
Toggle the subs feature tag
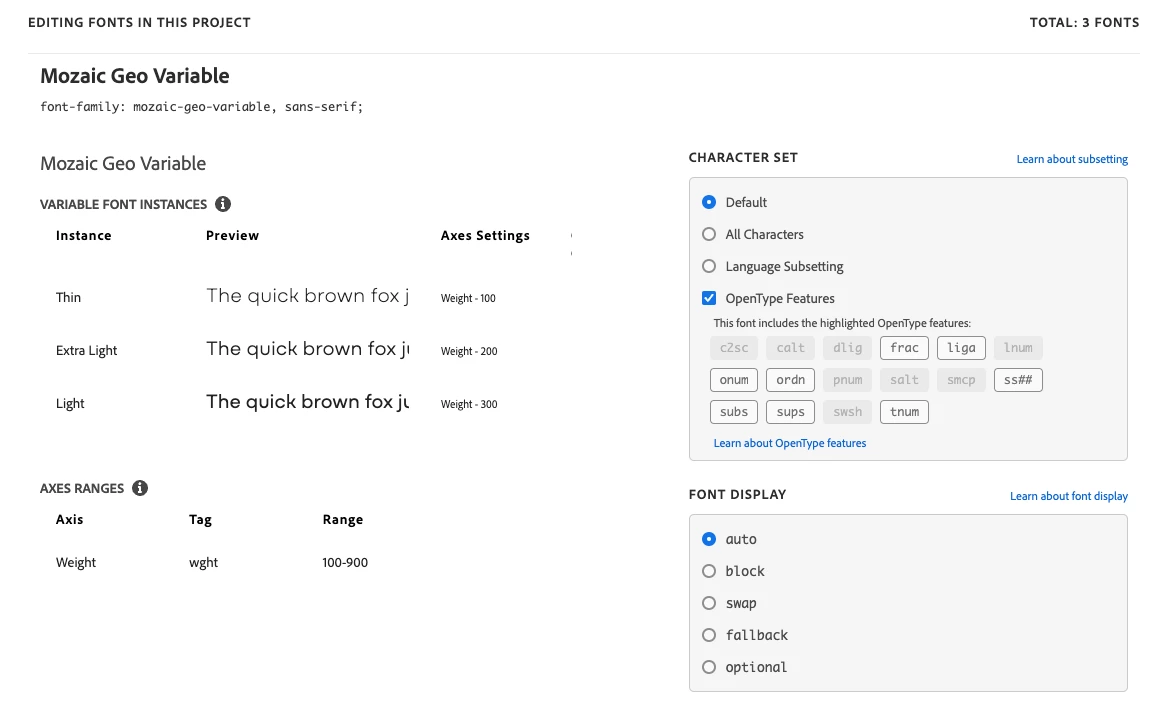pyautogui.click(x=734, y=412)
